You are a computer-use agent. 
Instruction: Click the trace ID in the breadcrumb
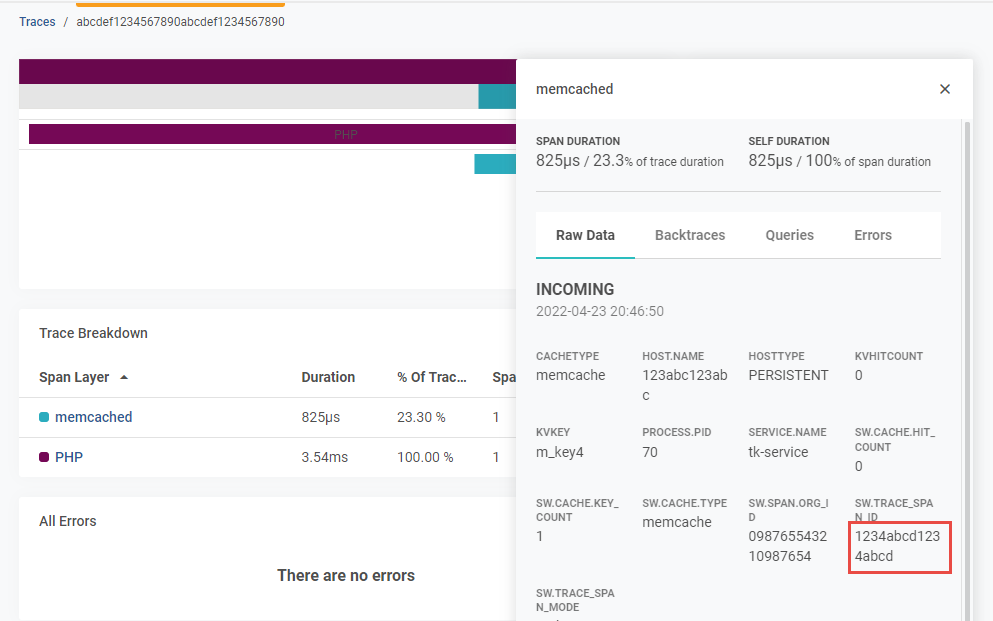click(x=180, y=22)
